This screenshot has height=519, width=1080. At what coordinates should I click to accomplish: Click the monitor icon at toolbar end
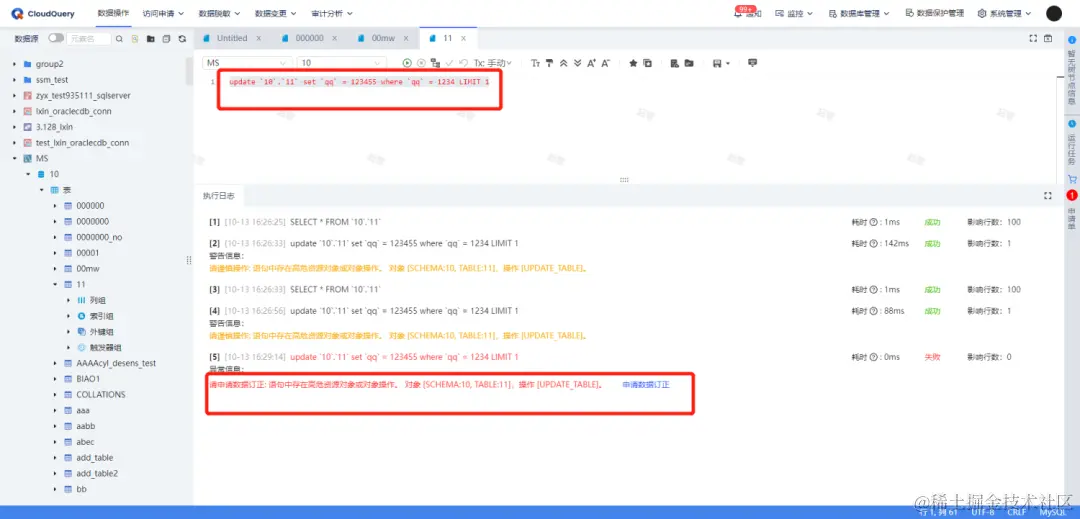pyautogui.click(x=752, y=63)
